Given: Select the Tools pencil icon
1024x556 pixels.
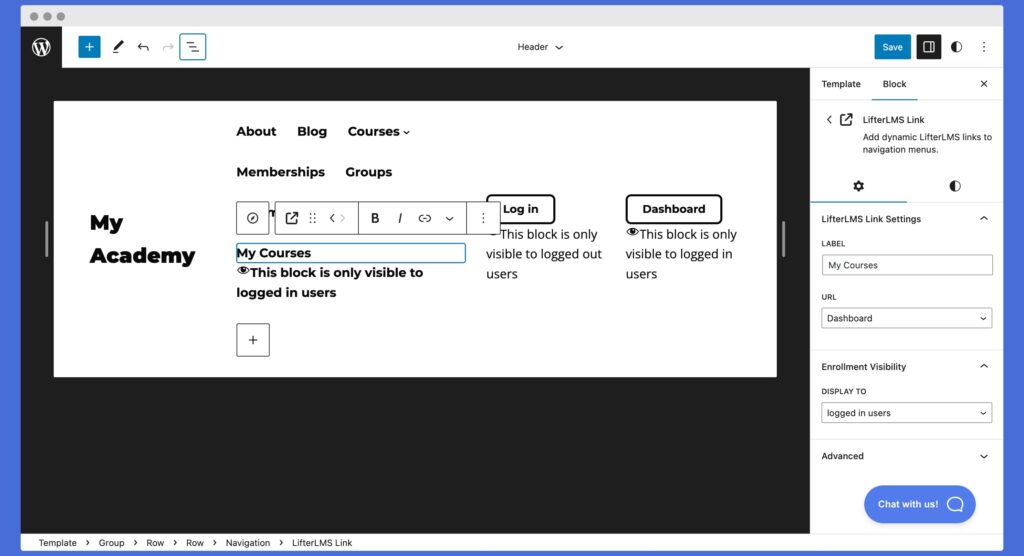Looking at the screenshot, I should 118,47.
